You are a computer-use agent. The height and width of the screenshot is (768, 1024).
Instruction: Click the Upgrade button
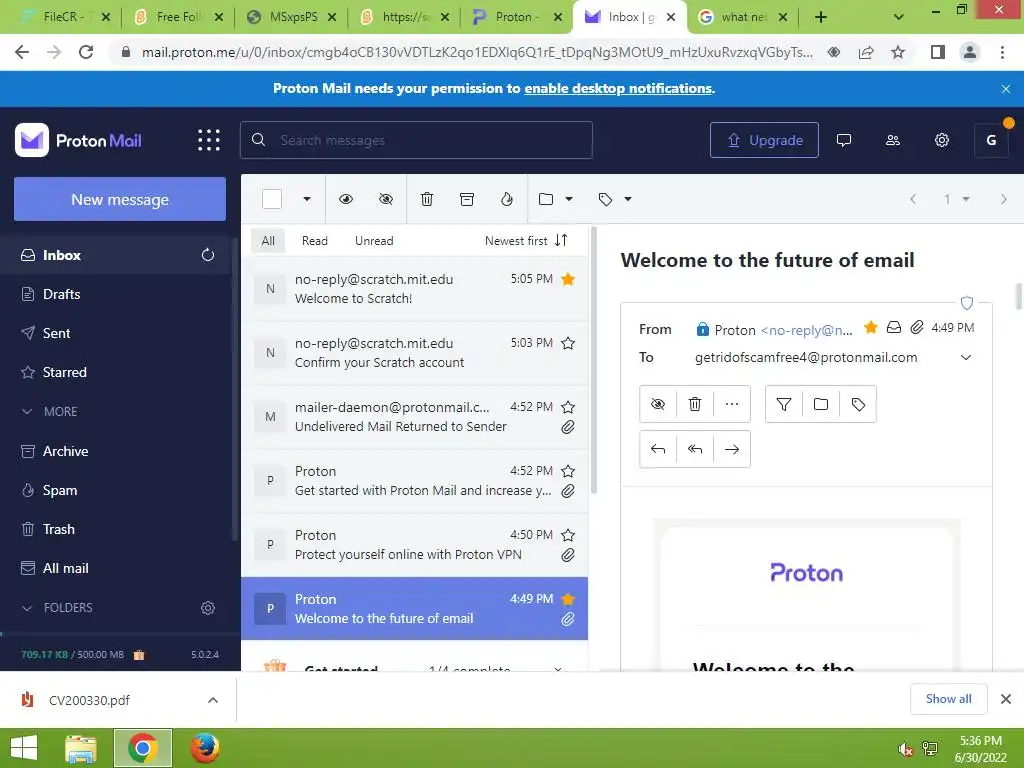point(764,140)
